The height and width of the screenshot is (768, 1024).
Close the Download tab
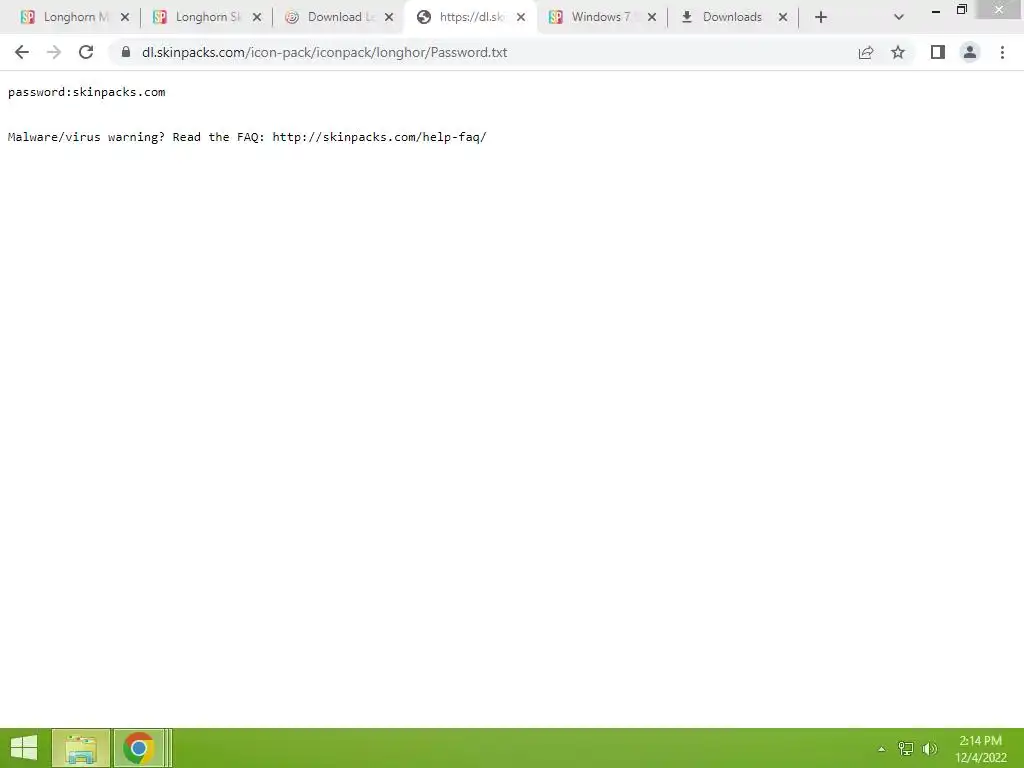pyautogui.click(x=389, y=17)
